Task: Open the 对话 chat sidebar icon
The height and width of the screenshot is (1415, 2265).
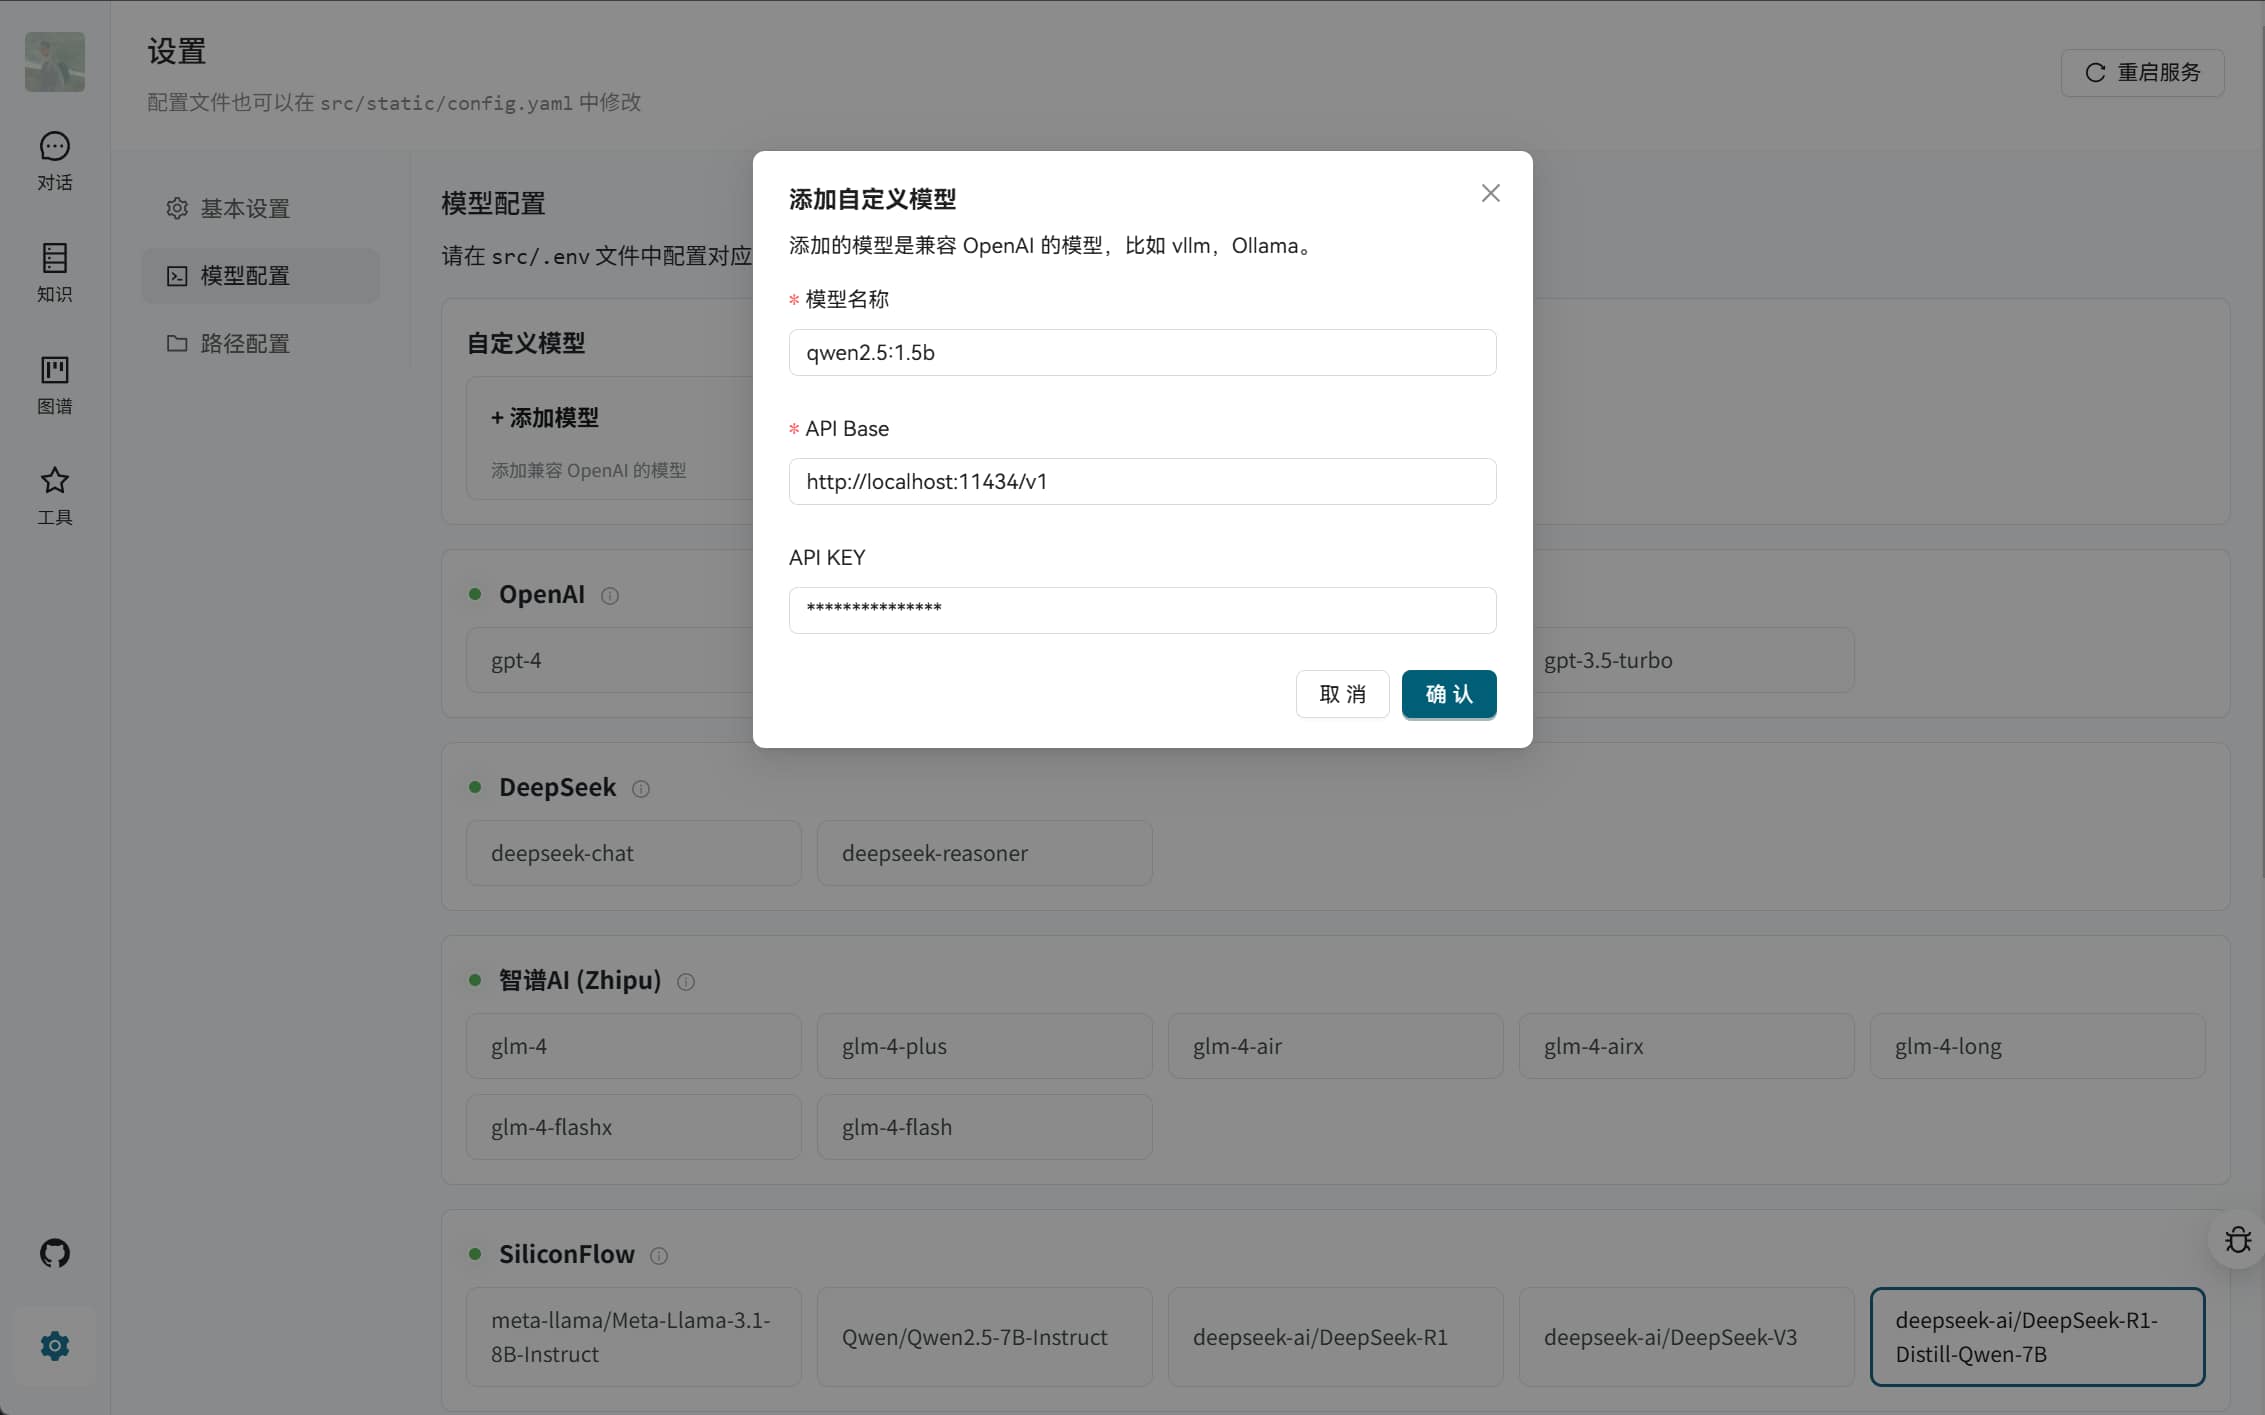Action: 54,160
